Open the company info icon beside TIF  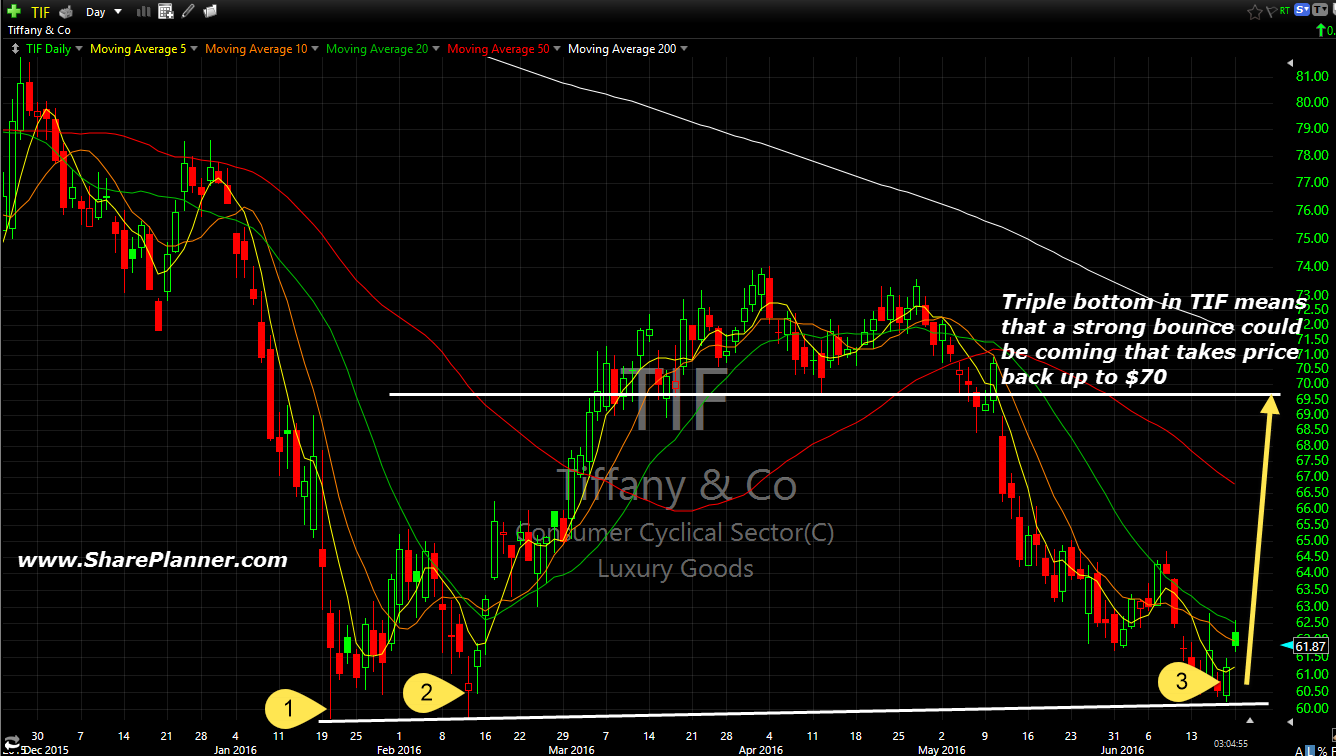[x=66, y=12]
